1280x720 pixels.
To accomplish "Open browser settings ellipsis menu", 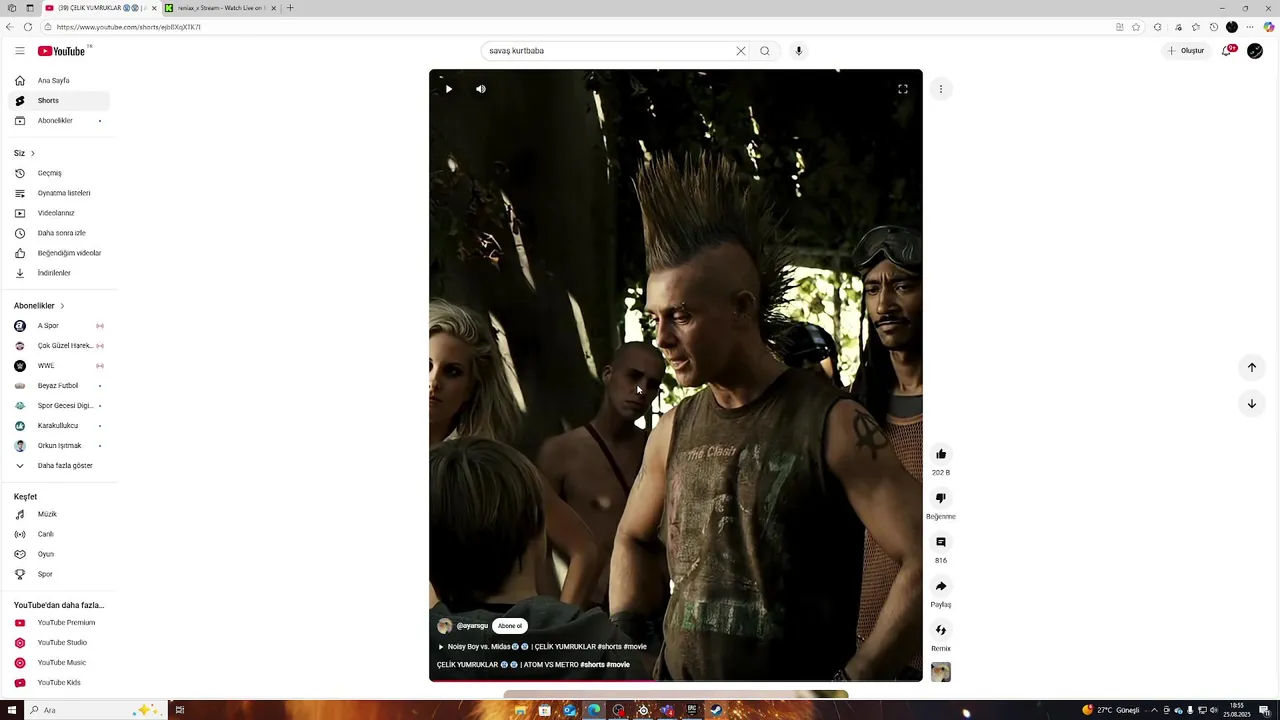I will [1250, 27].
